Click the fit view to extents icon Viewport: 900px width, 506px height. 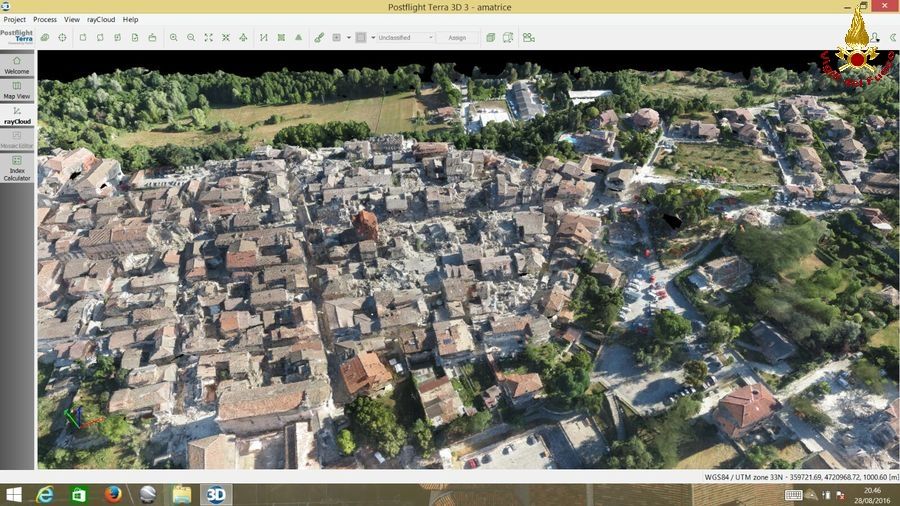click(x=209, y=38)
